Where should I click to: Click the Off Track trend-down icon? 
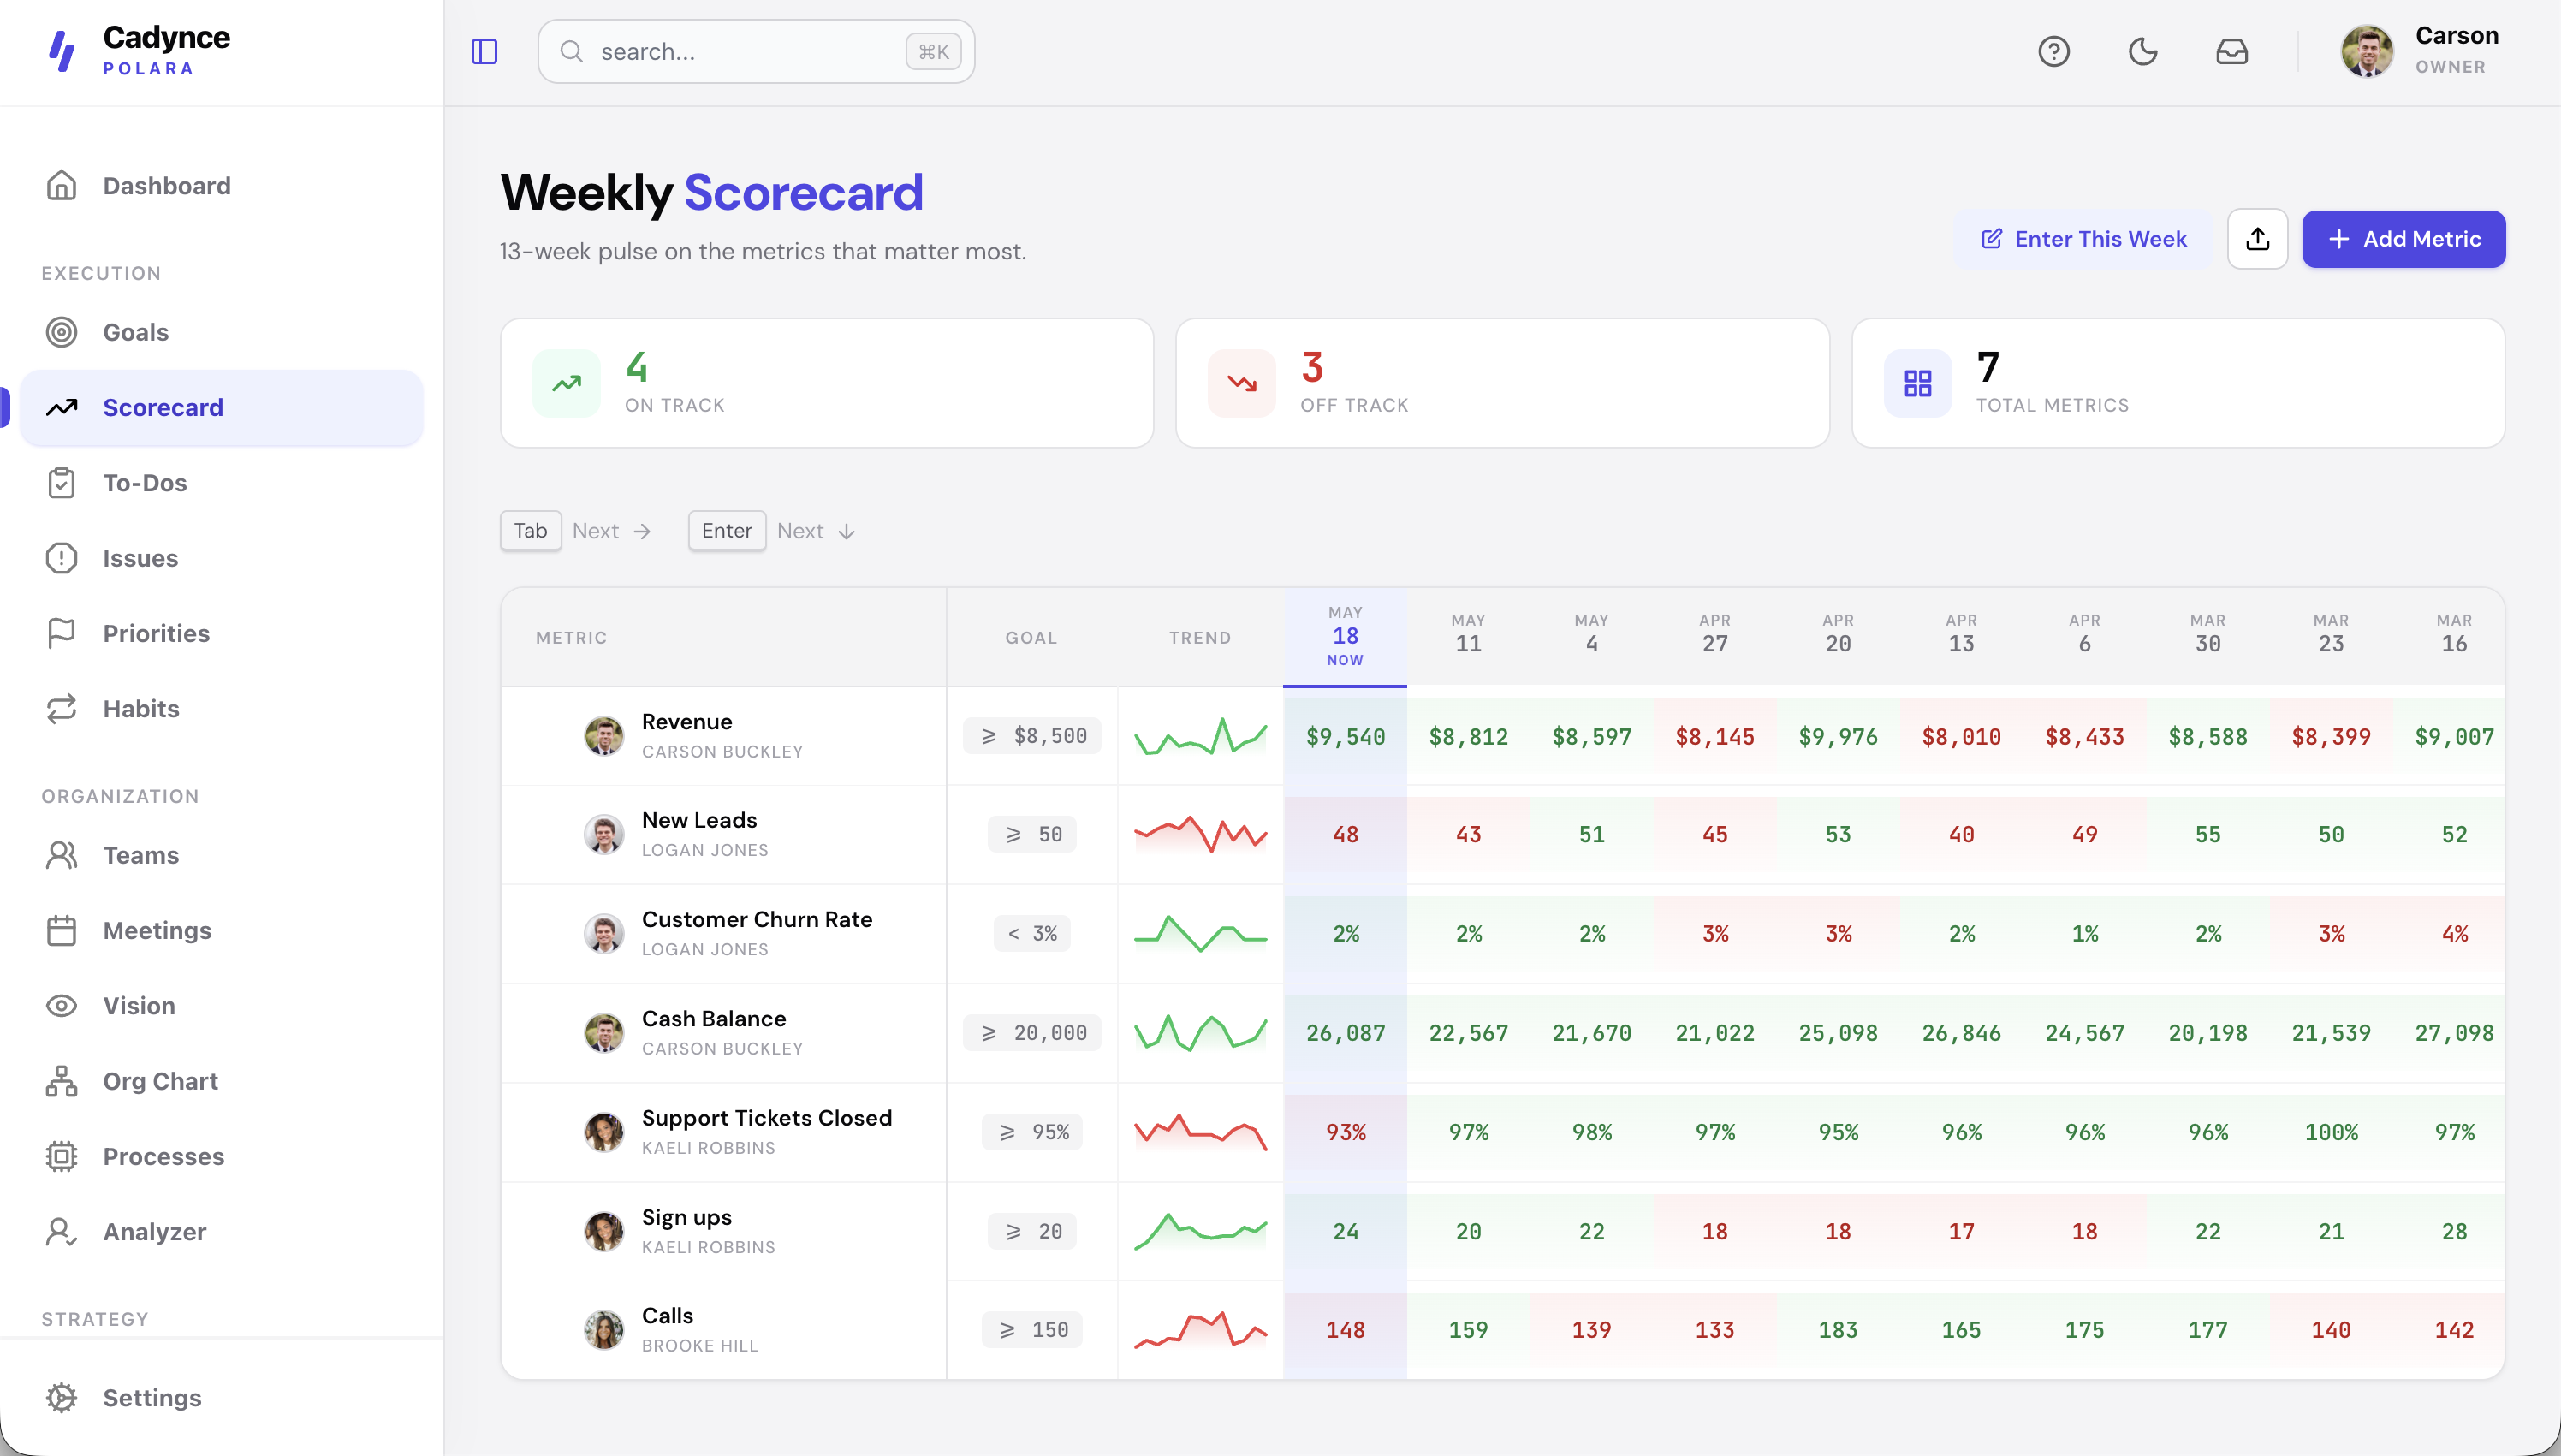(1242, 383)
